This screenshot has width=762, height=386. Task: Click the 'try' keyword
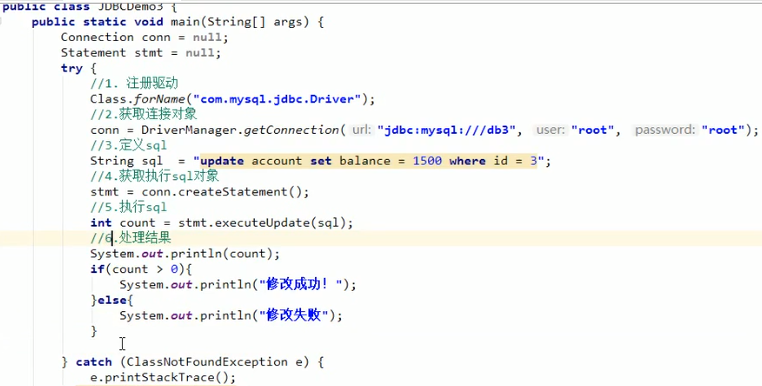(x=72, y=69)
